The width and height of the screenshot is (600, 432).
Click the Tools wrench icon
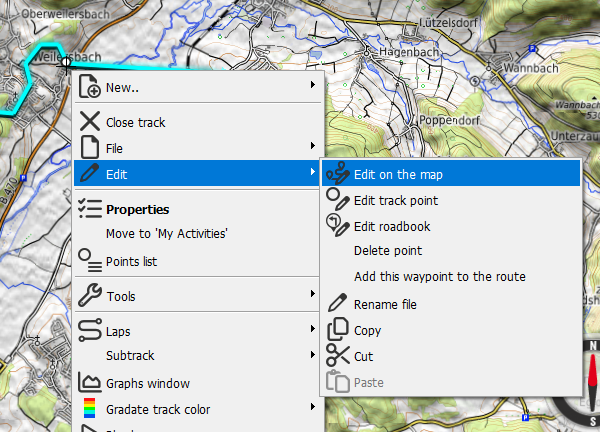[89, 296]
